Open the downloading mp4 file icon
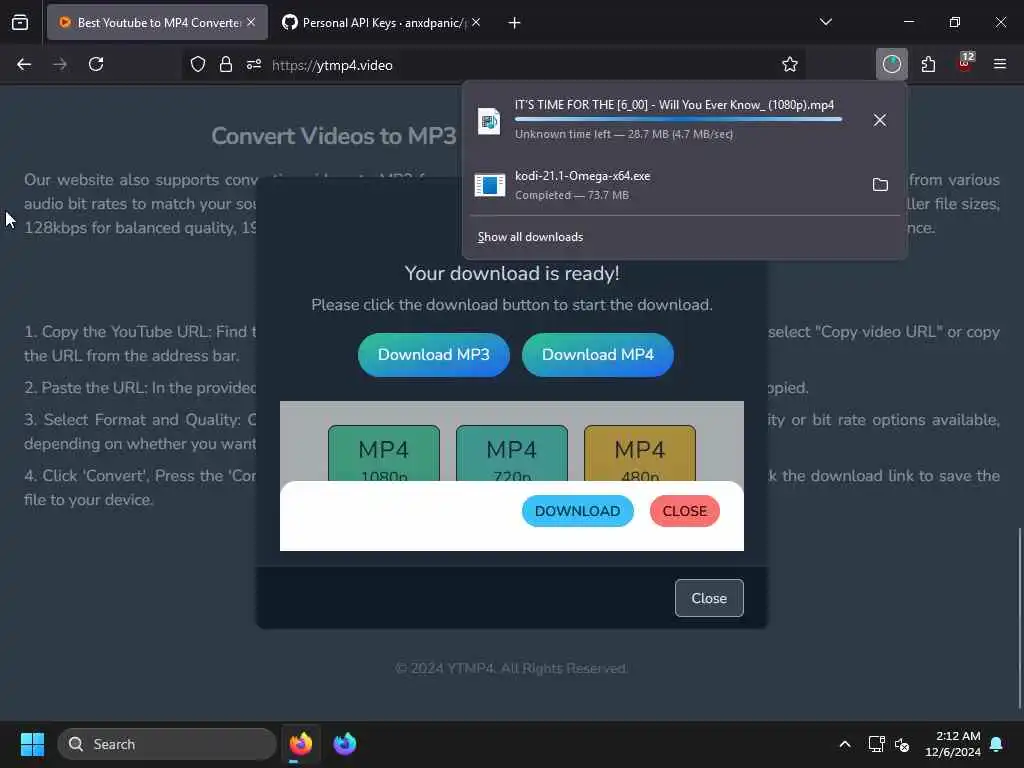The height and width of the screenshot is (768, 1024). pos(489,121)
